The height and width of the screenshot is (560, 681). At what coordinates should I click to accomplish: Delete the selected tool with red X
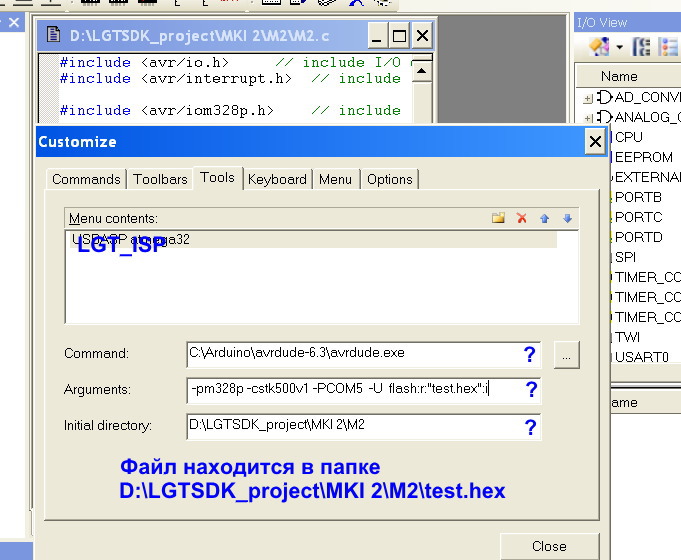click(x=521, y=218)
